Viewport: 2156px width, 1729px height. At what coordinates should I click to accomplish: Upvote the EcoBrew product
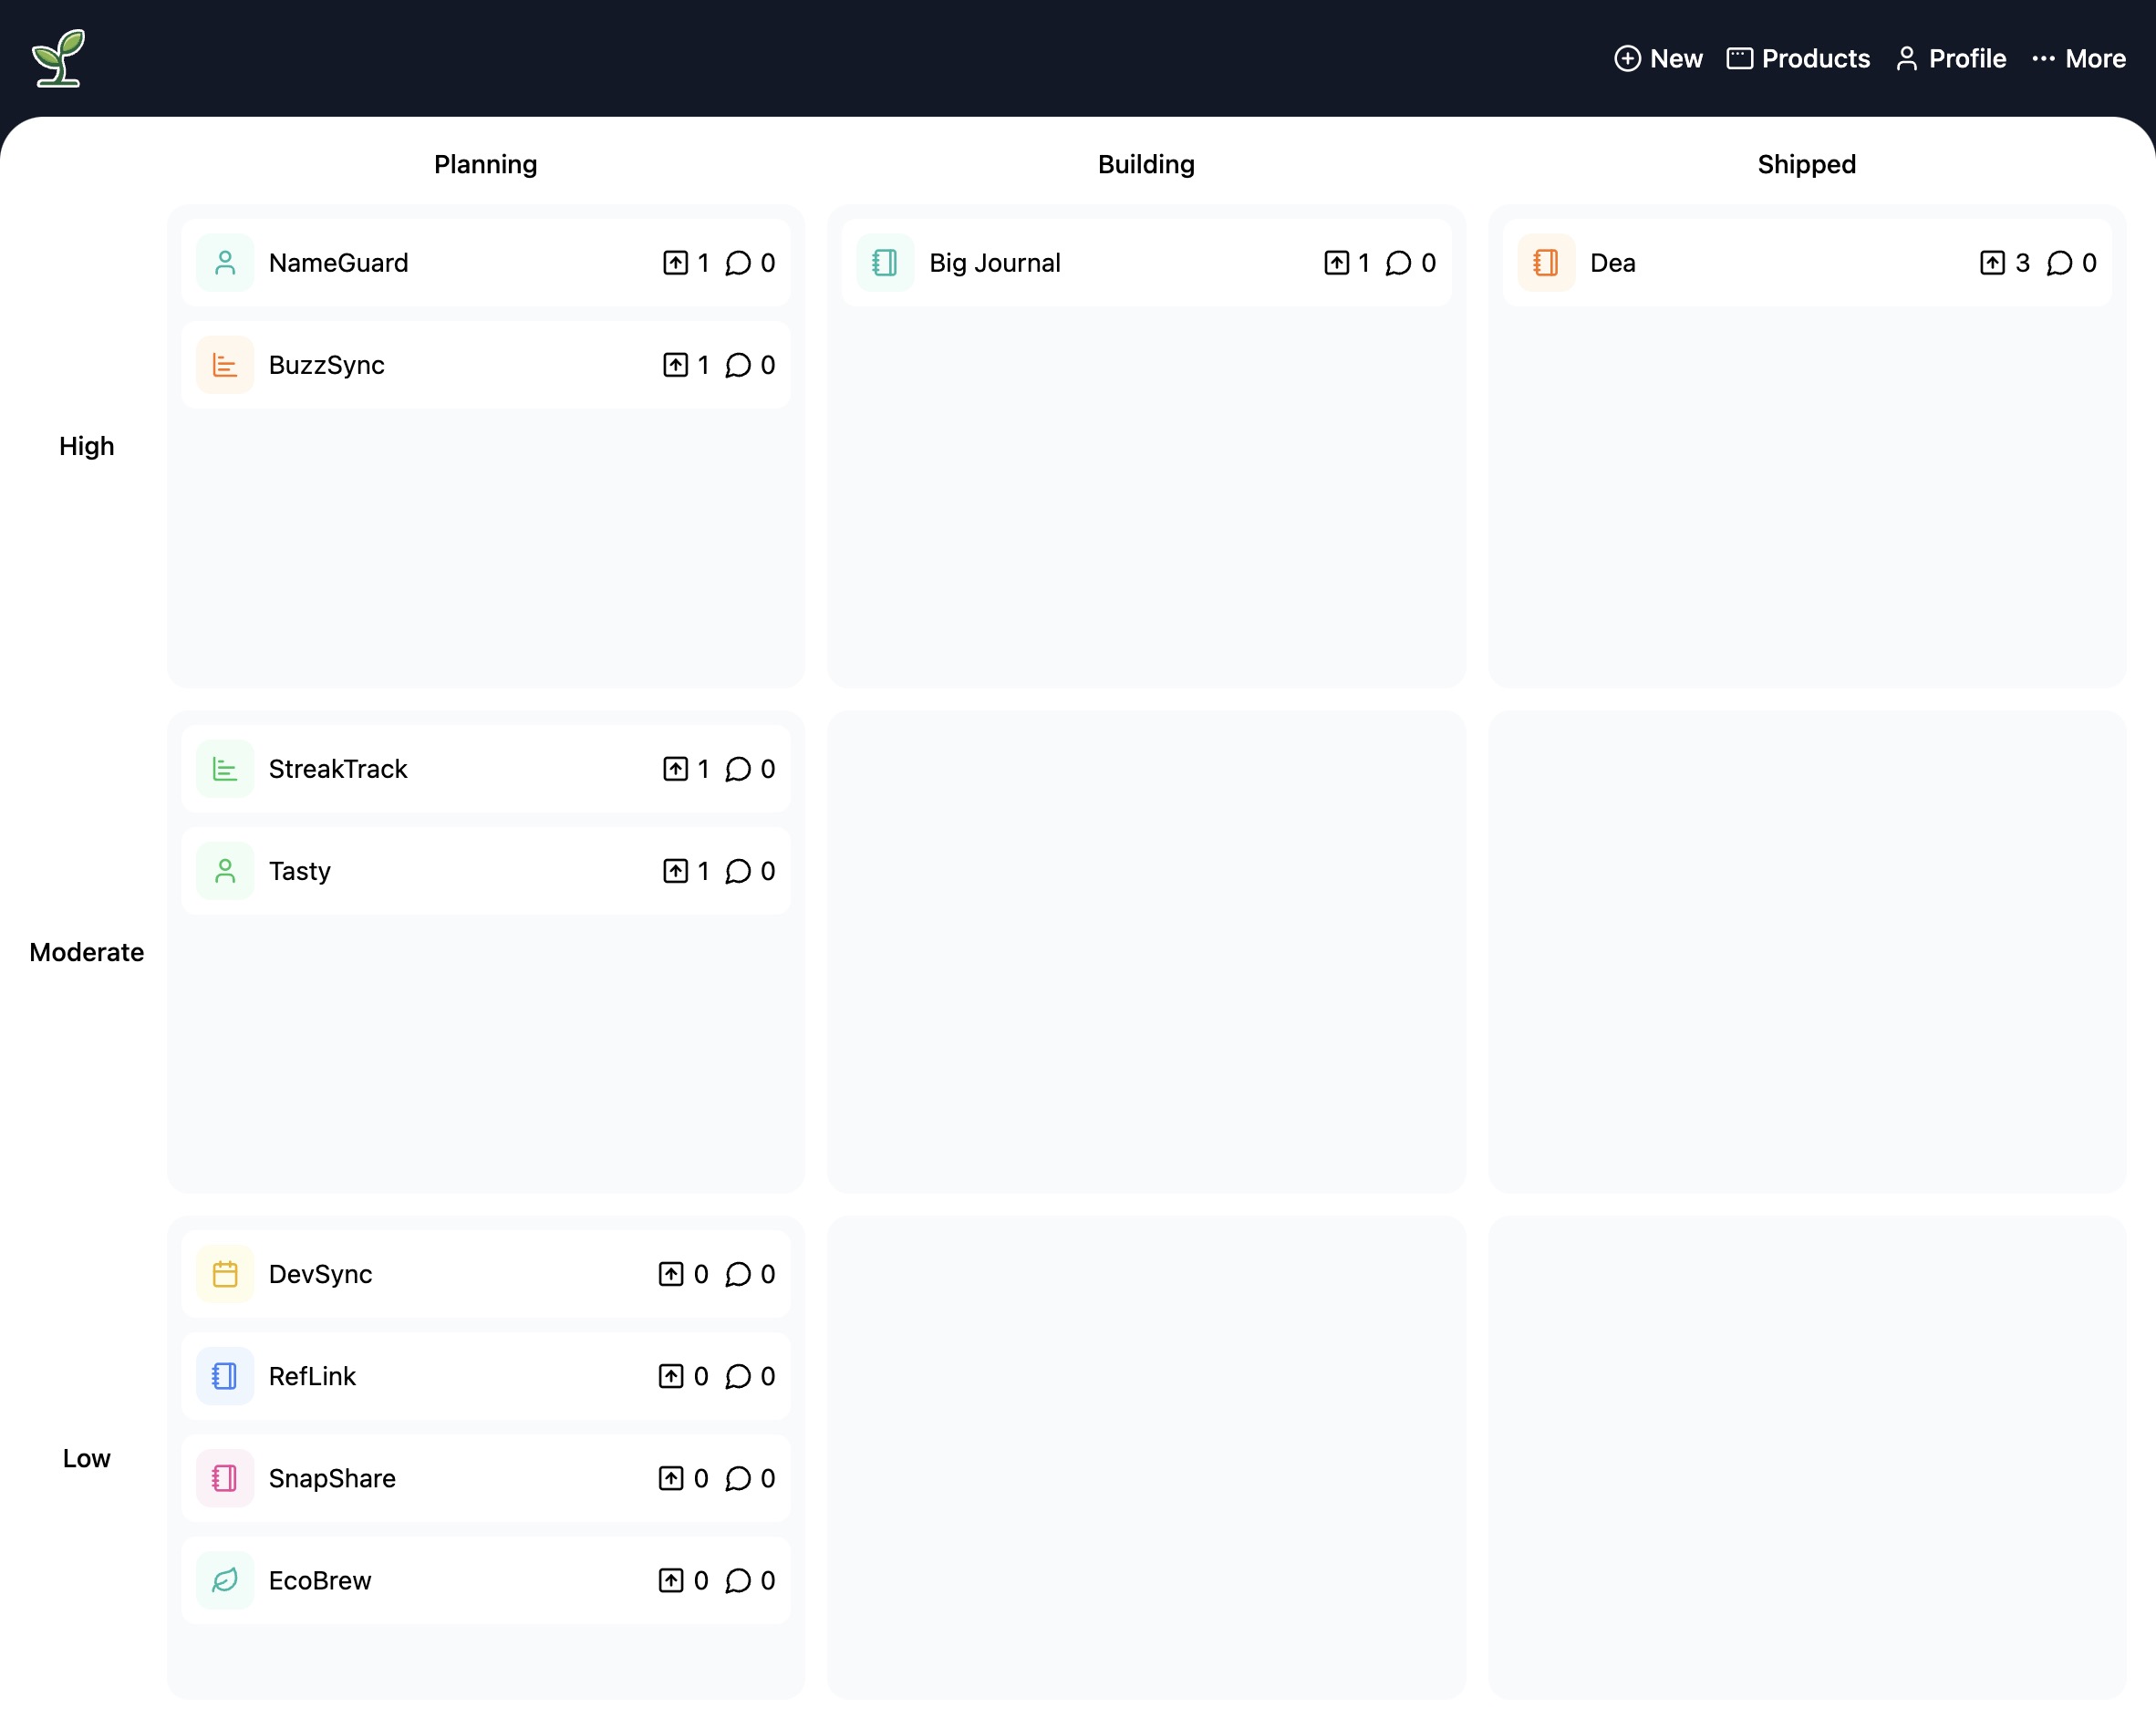[684, 1580]
